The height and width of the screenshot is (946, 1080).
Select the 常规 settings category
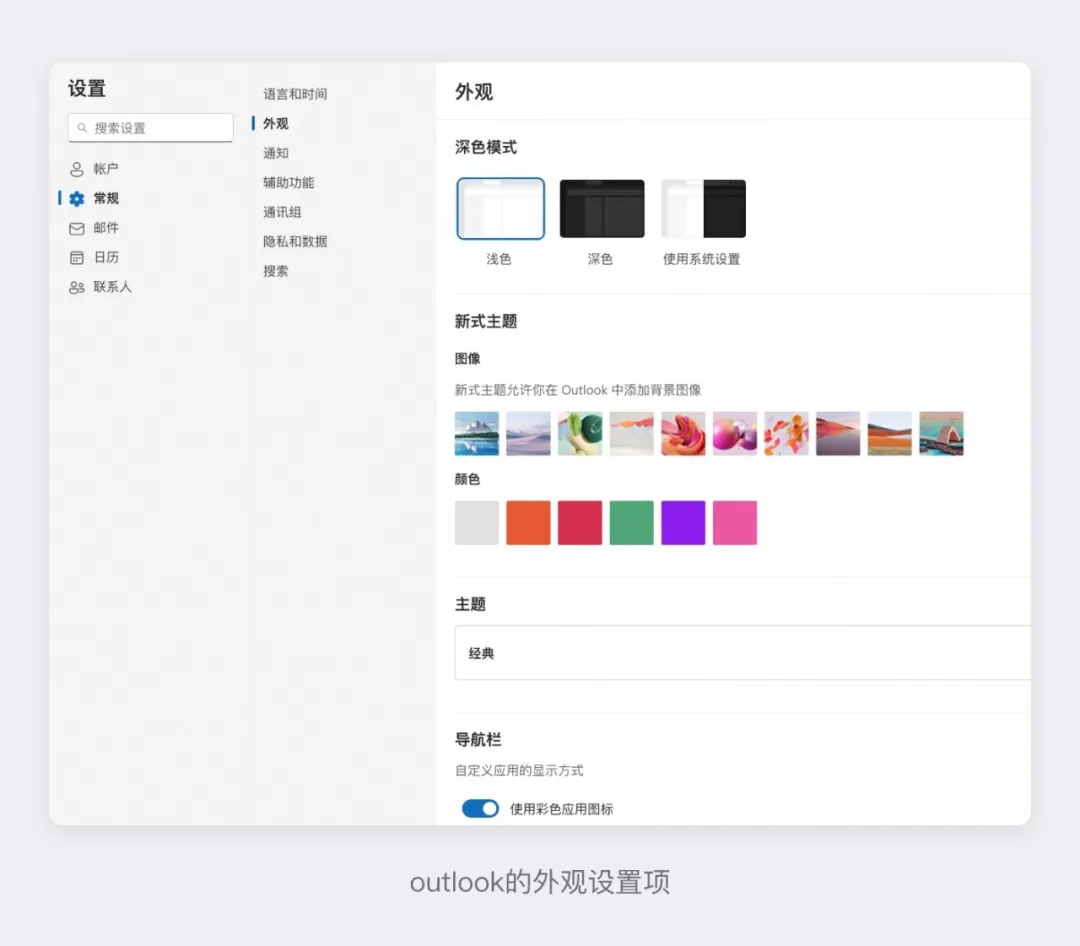click(106, 198)
